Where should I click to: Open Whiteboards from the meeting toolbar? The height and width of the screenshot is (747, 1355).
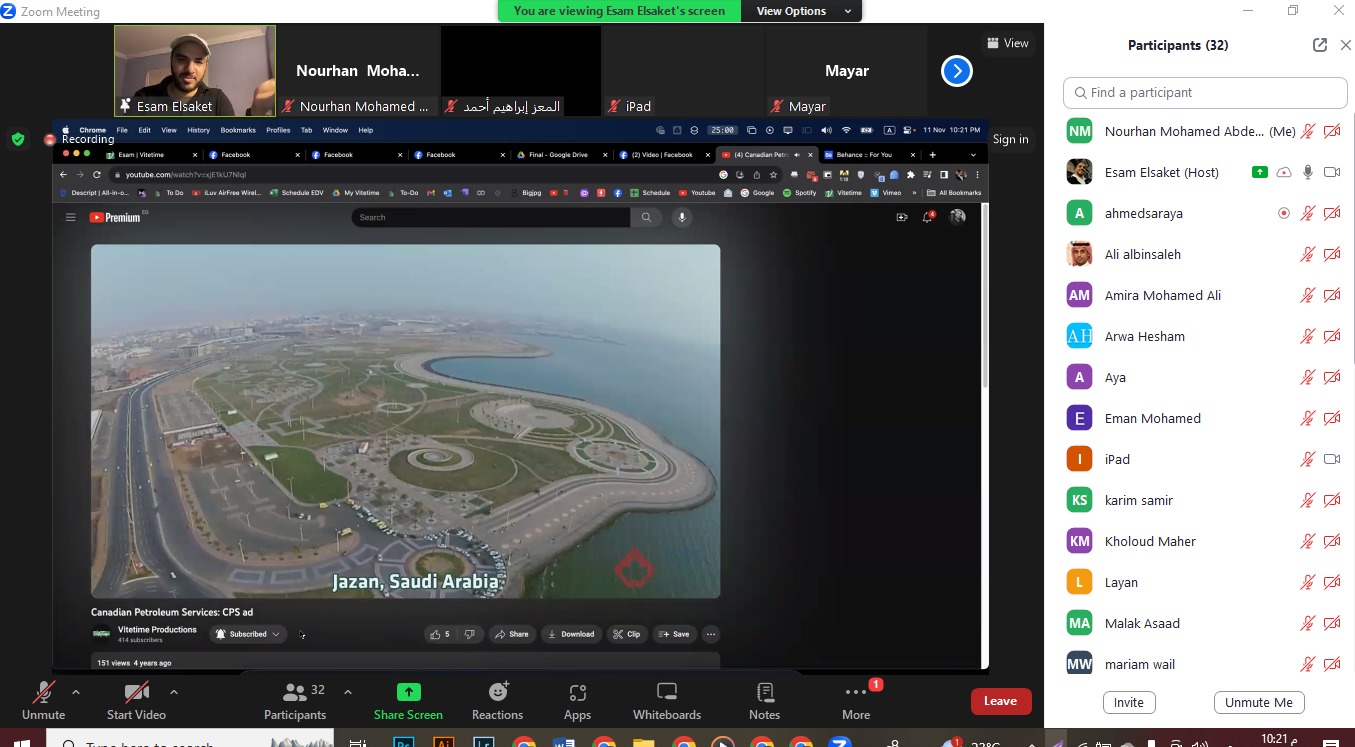667,700
